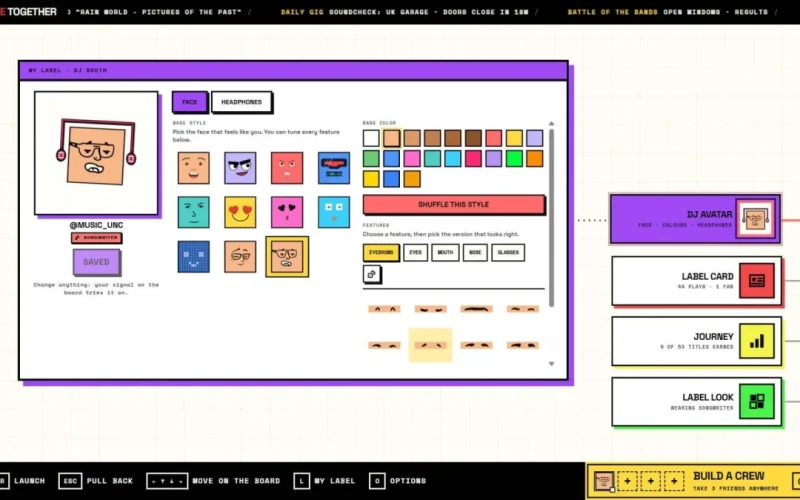Select the Mouth feature
The width and height of the screenshot is (800, 500).
[x=445, y=253]
